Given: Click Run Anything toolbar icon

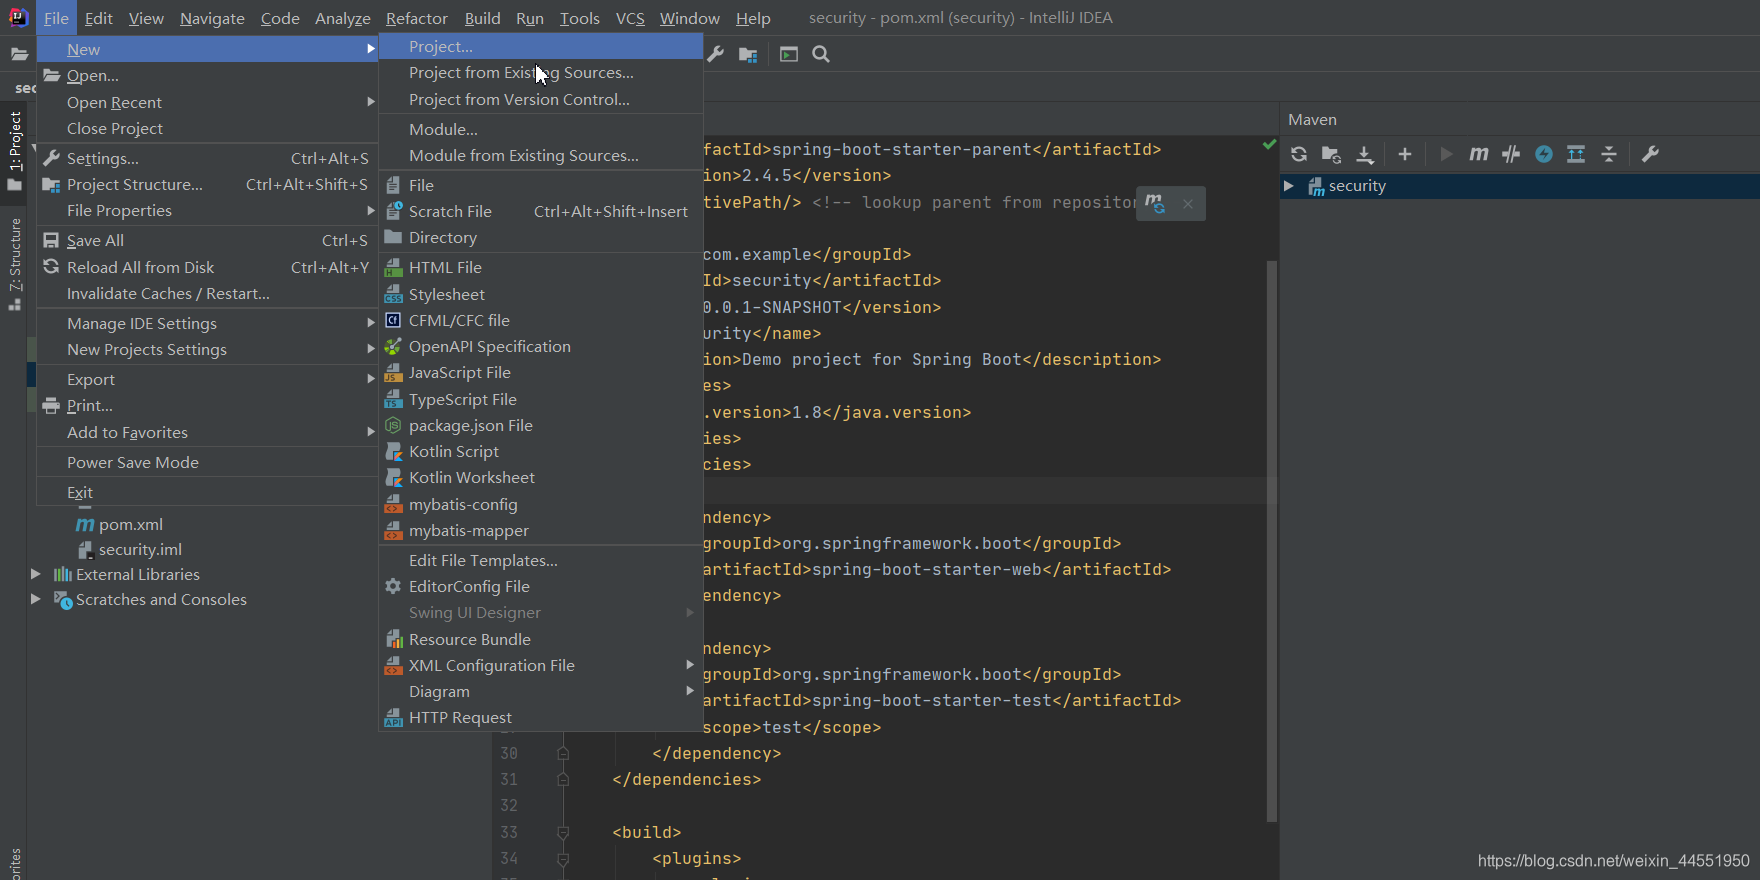Looking at the screenshot, I should click(789, 54).
